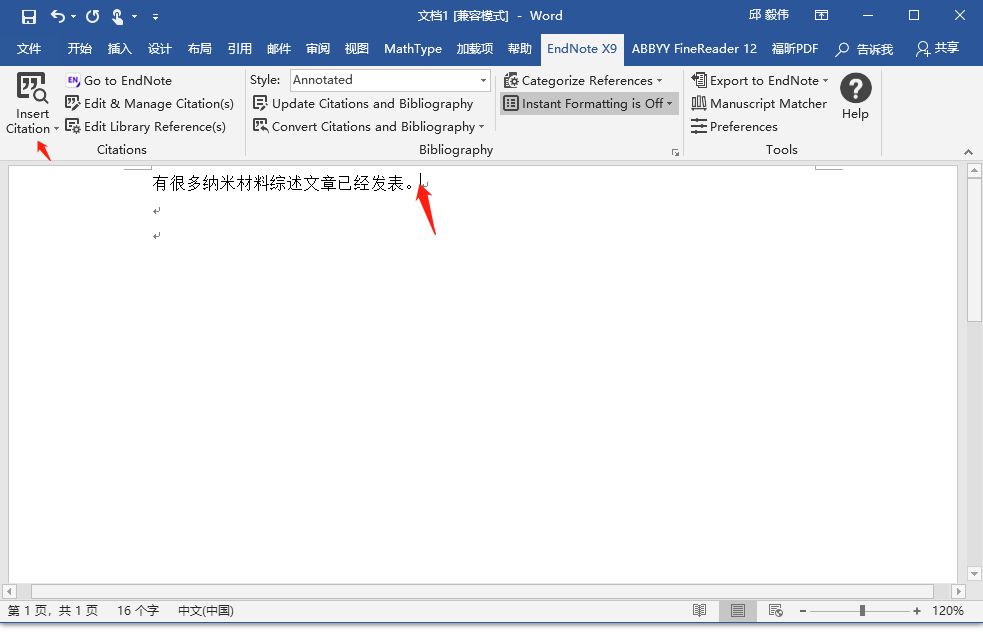
Task: Switch to Read Mode view
Action: (700, 610)
